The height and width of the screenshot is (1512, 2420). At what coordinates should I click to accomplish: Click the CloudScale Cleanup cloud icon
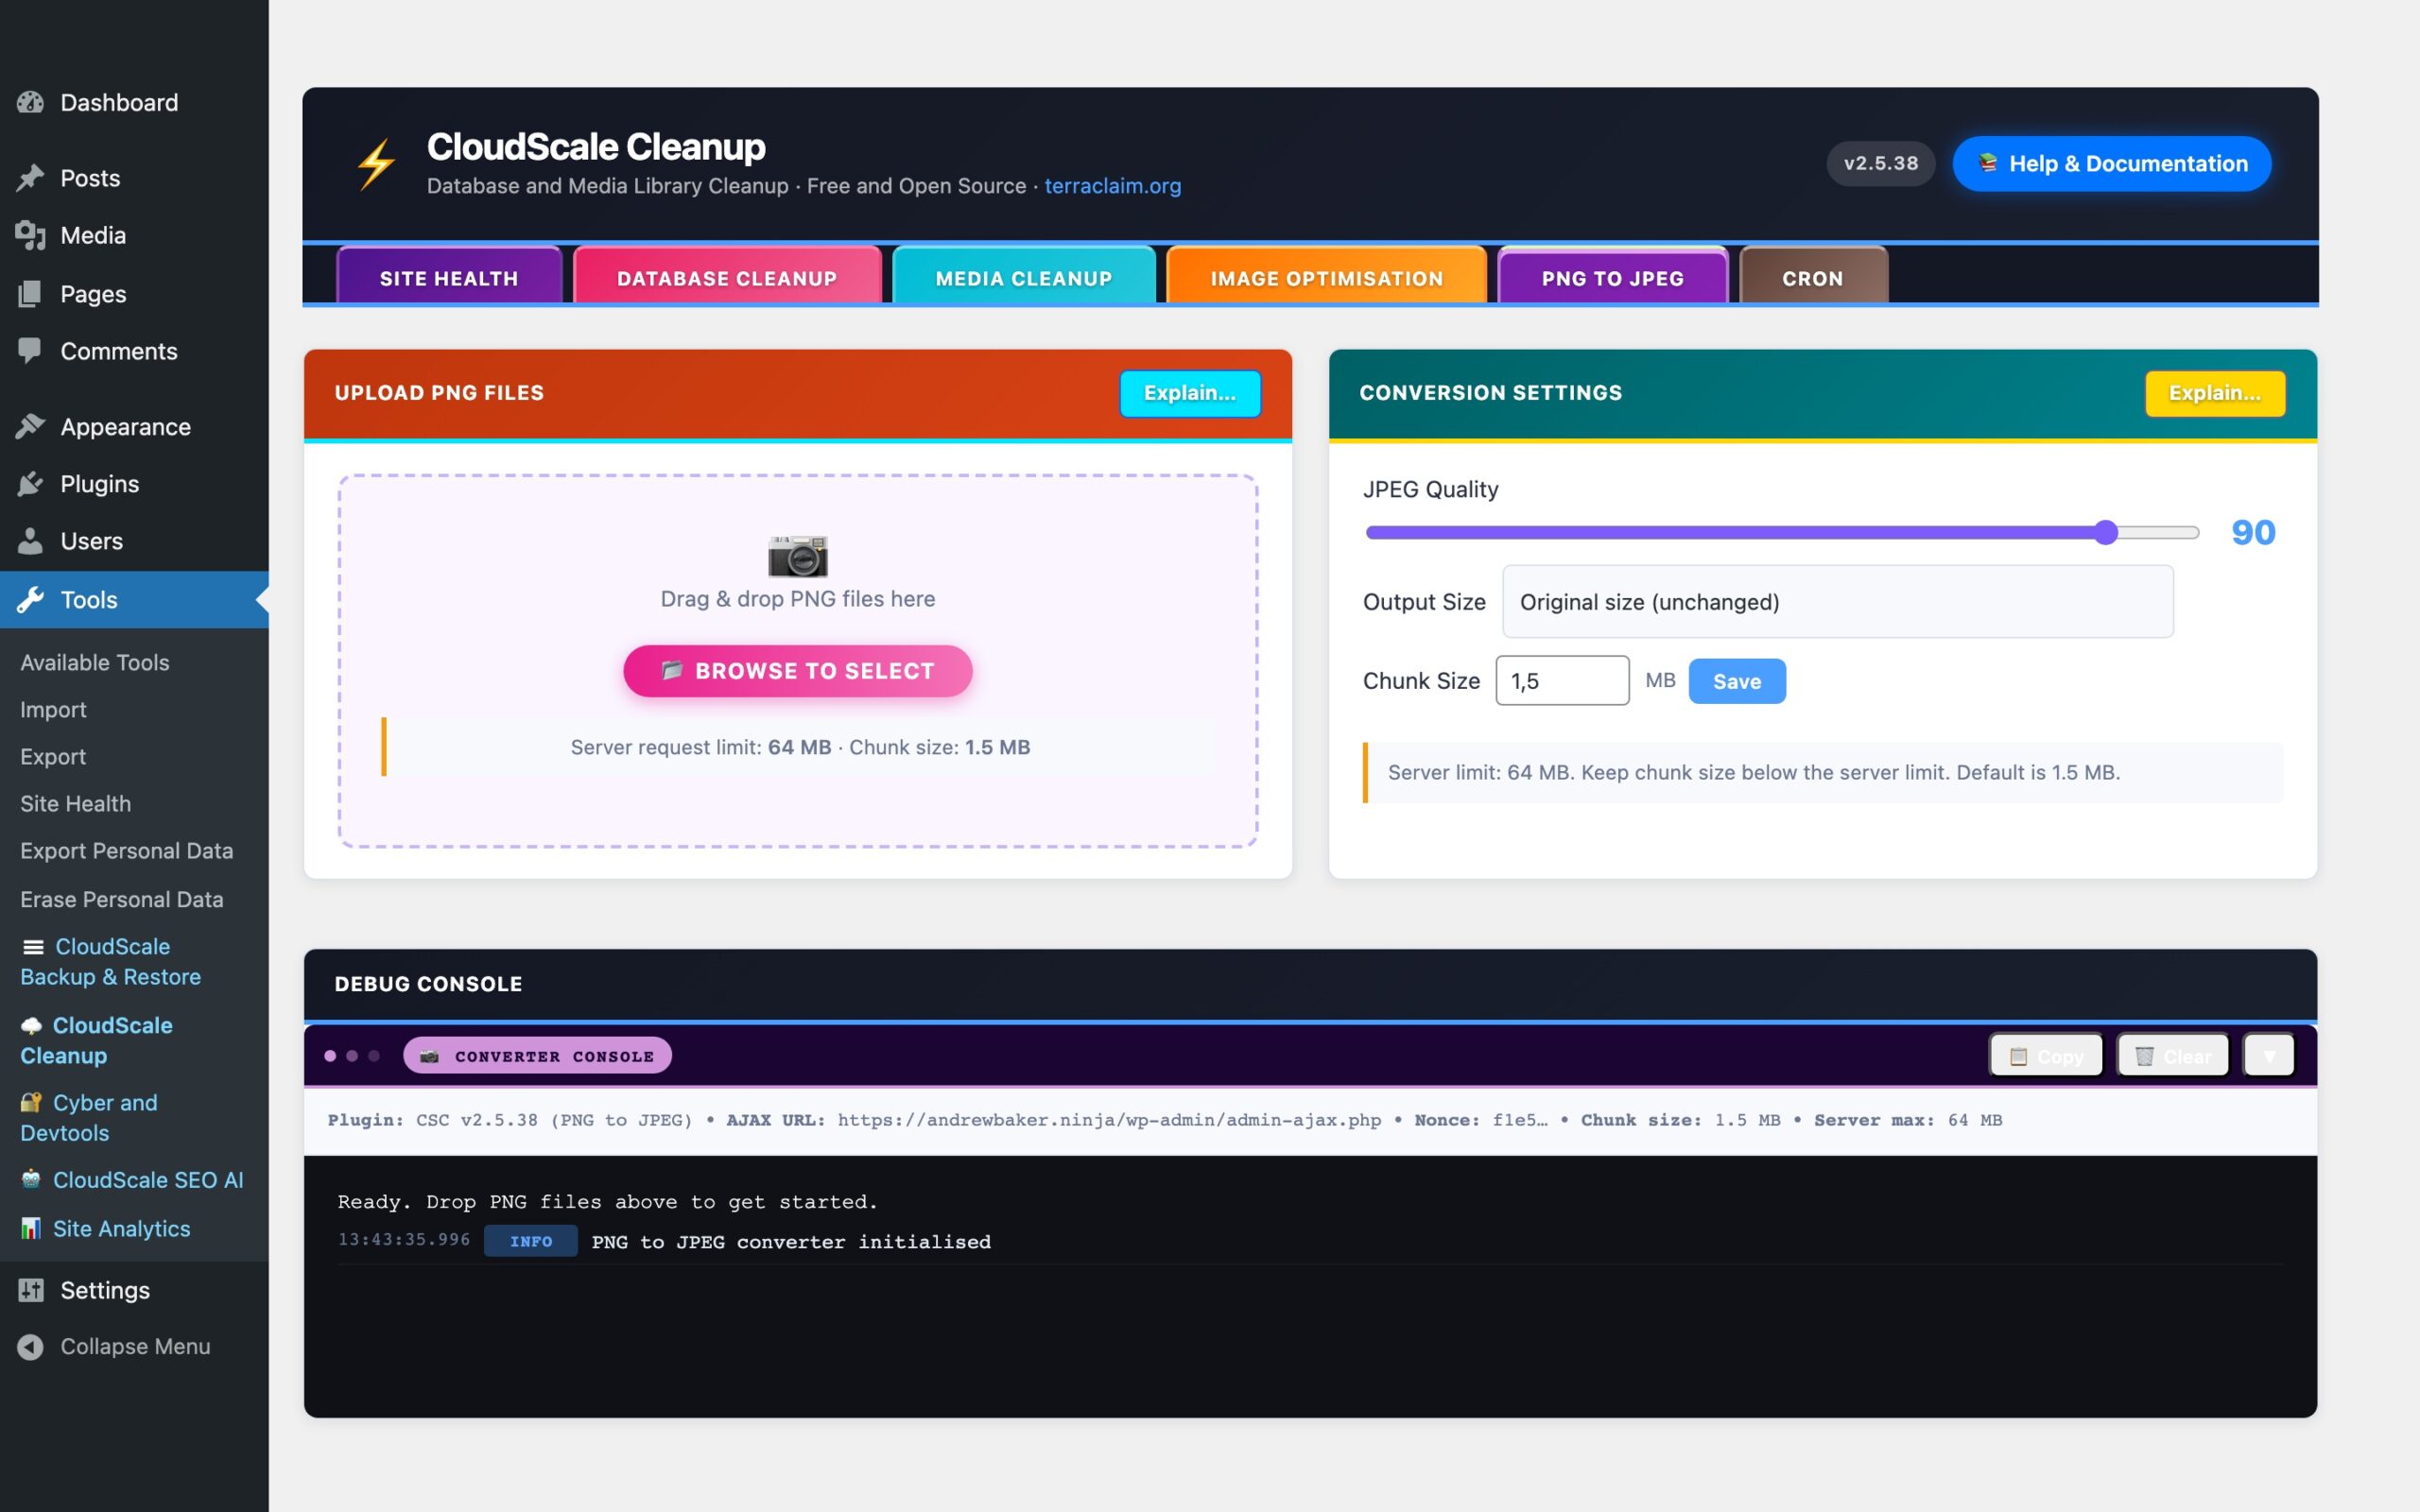click(32, 1025)
